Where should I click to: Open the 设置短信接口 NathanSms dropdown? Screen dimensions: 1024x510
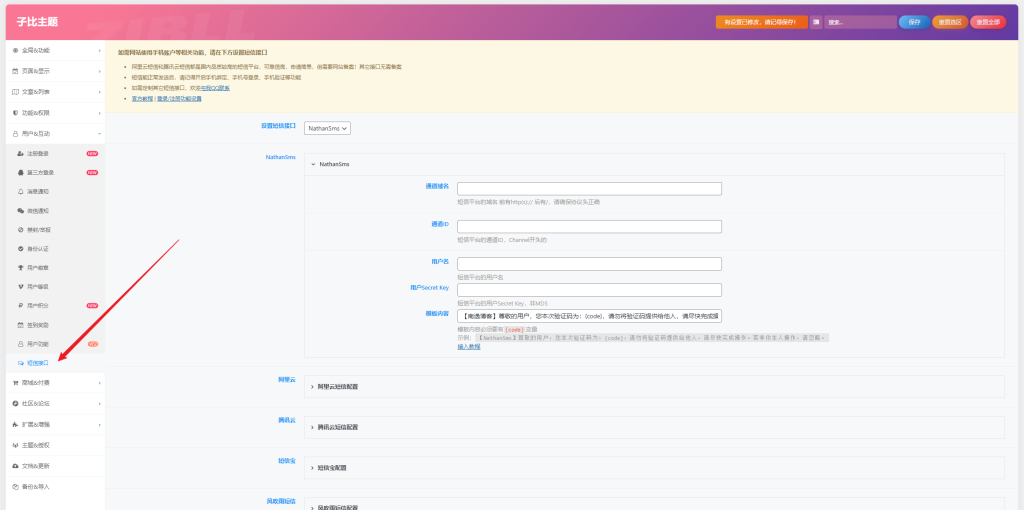point(328,129)
